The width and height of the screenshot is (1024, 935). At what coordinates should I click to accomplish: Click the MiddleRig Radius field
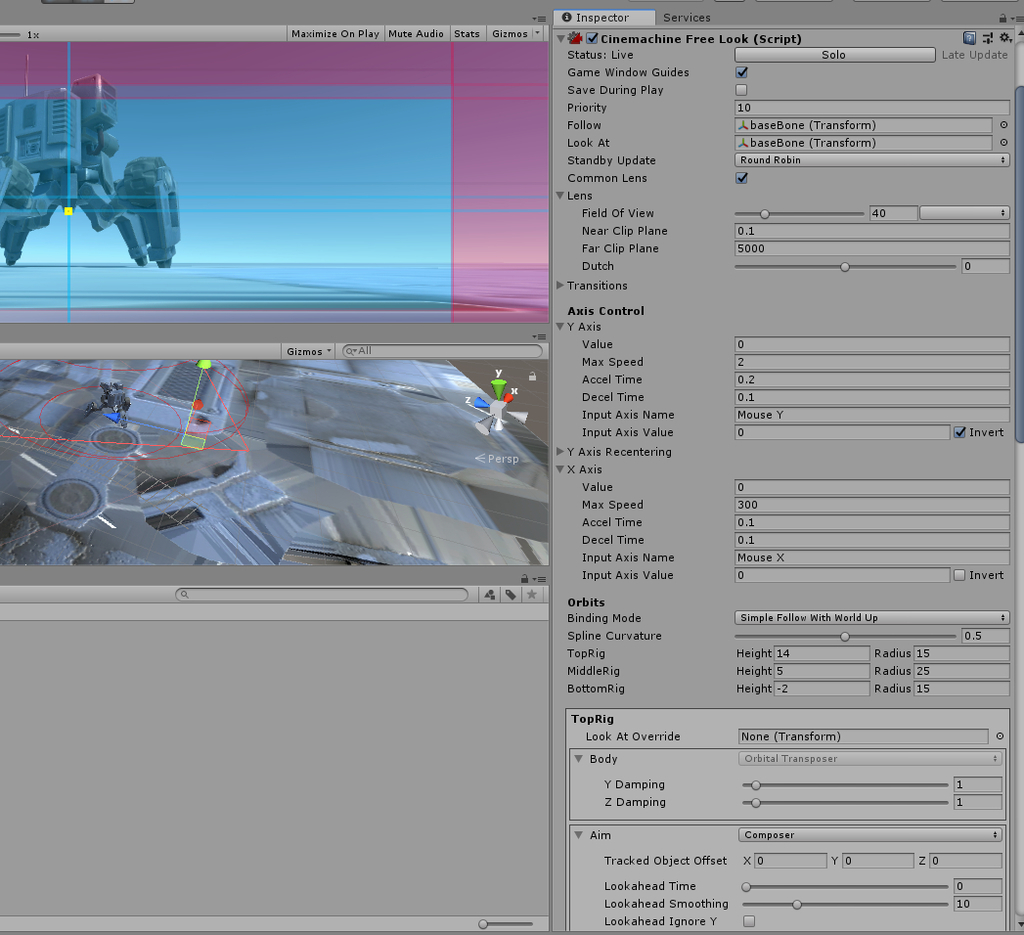961,671
